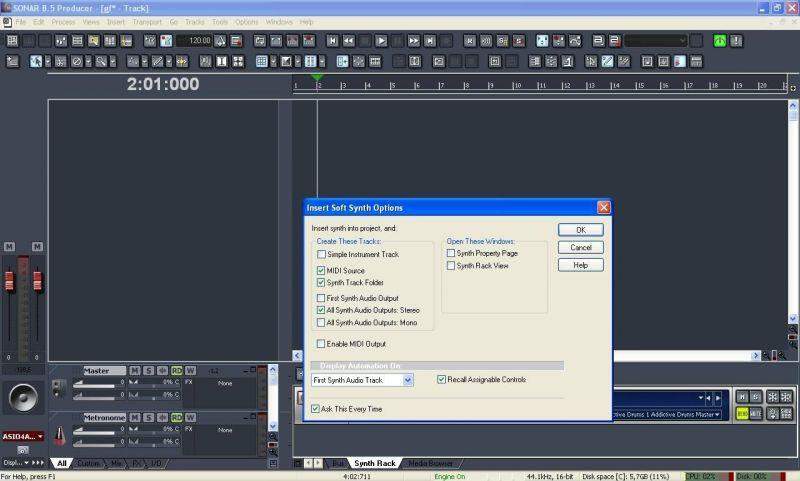Toggle the Recall Assignable Controls checkbox
The width and height of the screenshot is (800, 481).
tap(441, 379)
